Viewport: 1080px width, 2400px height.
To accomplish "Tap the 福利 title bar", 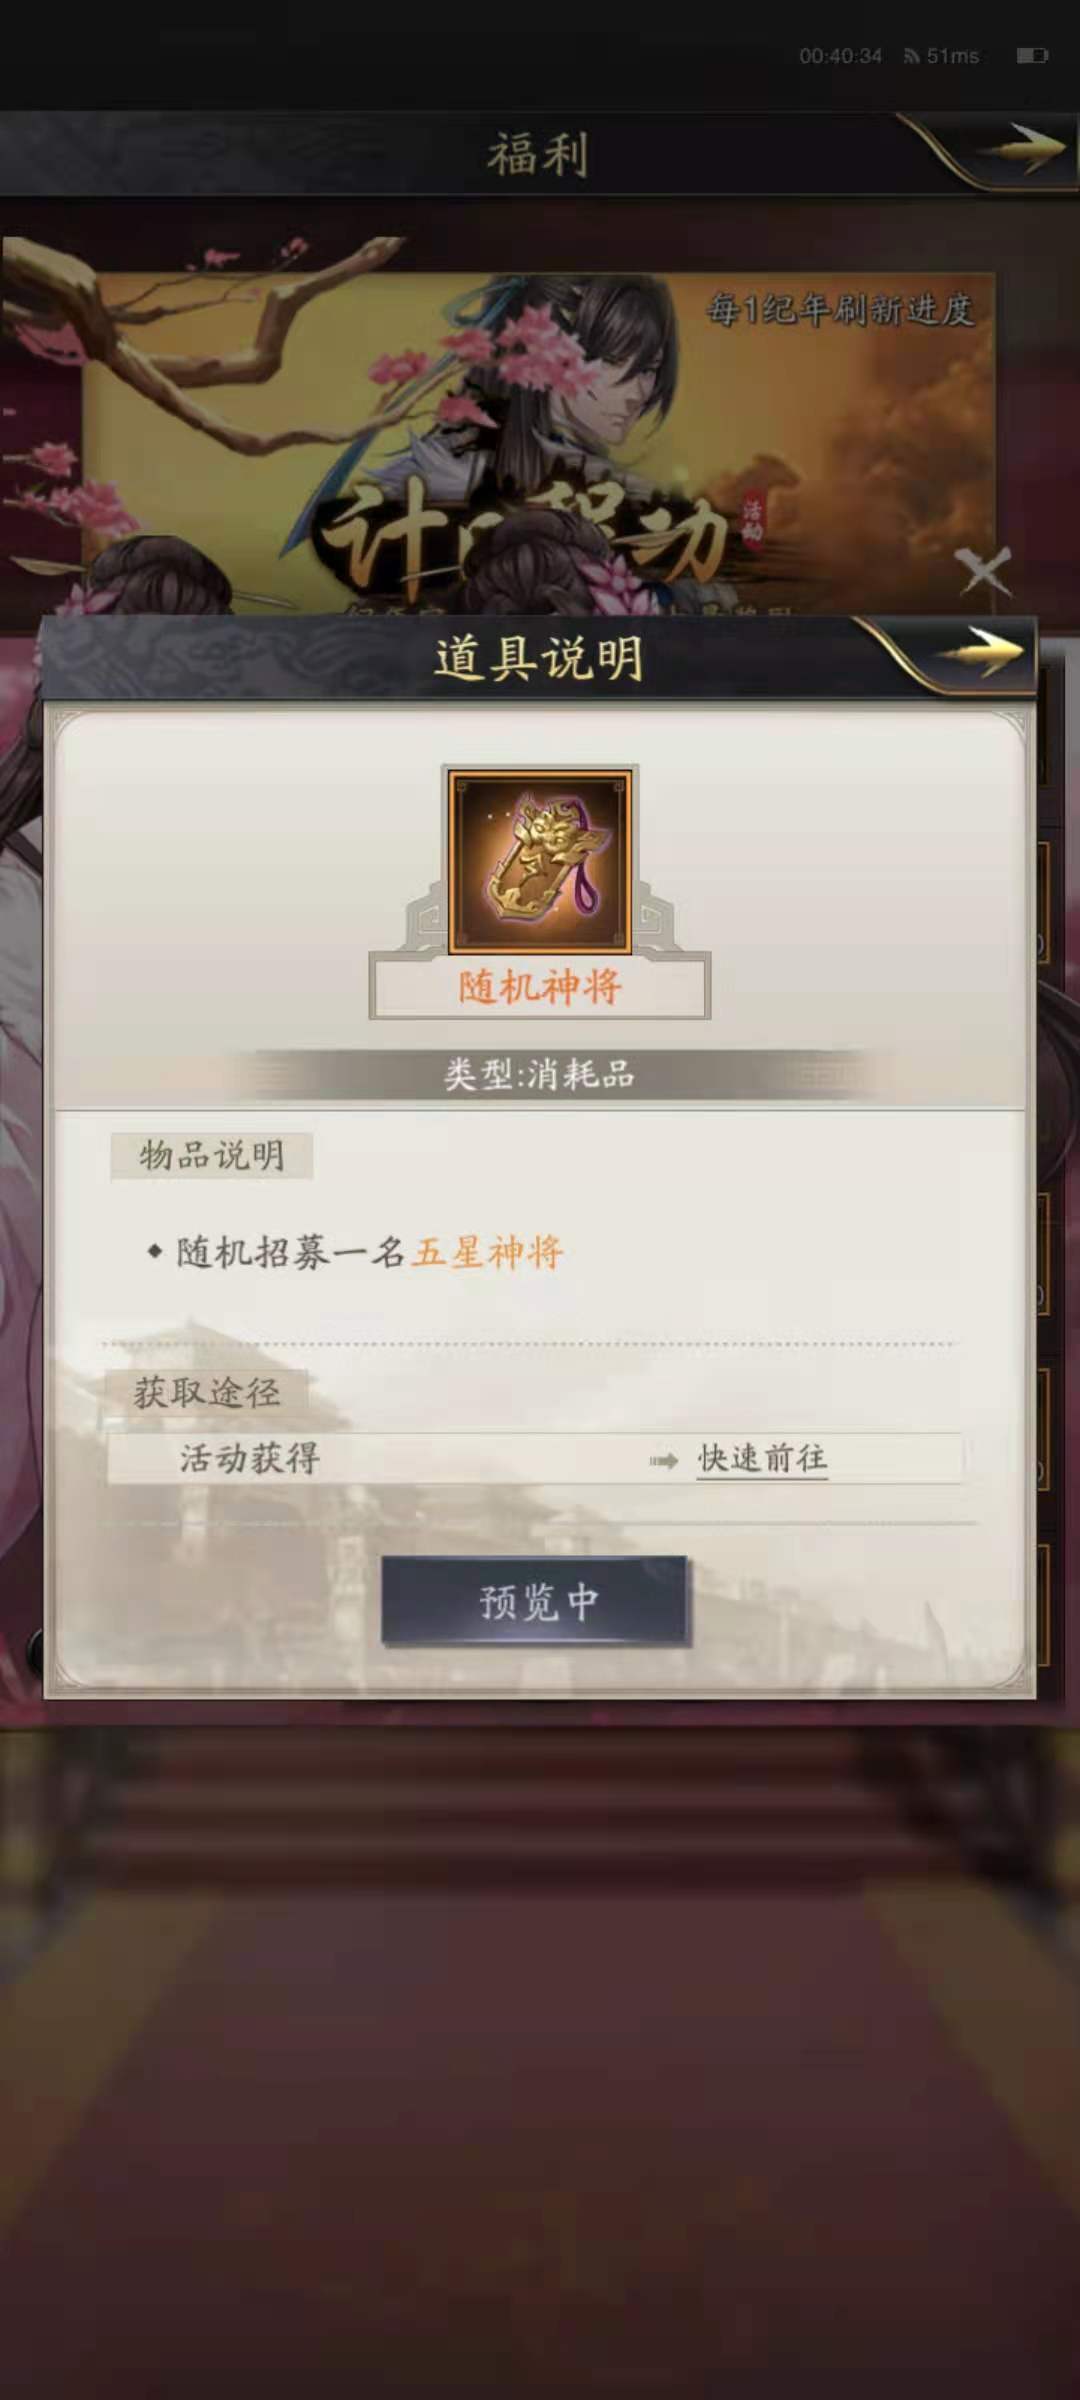I will pyautogui.click(x=537, y=154).
